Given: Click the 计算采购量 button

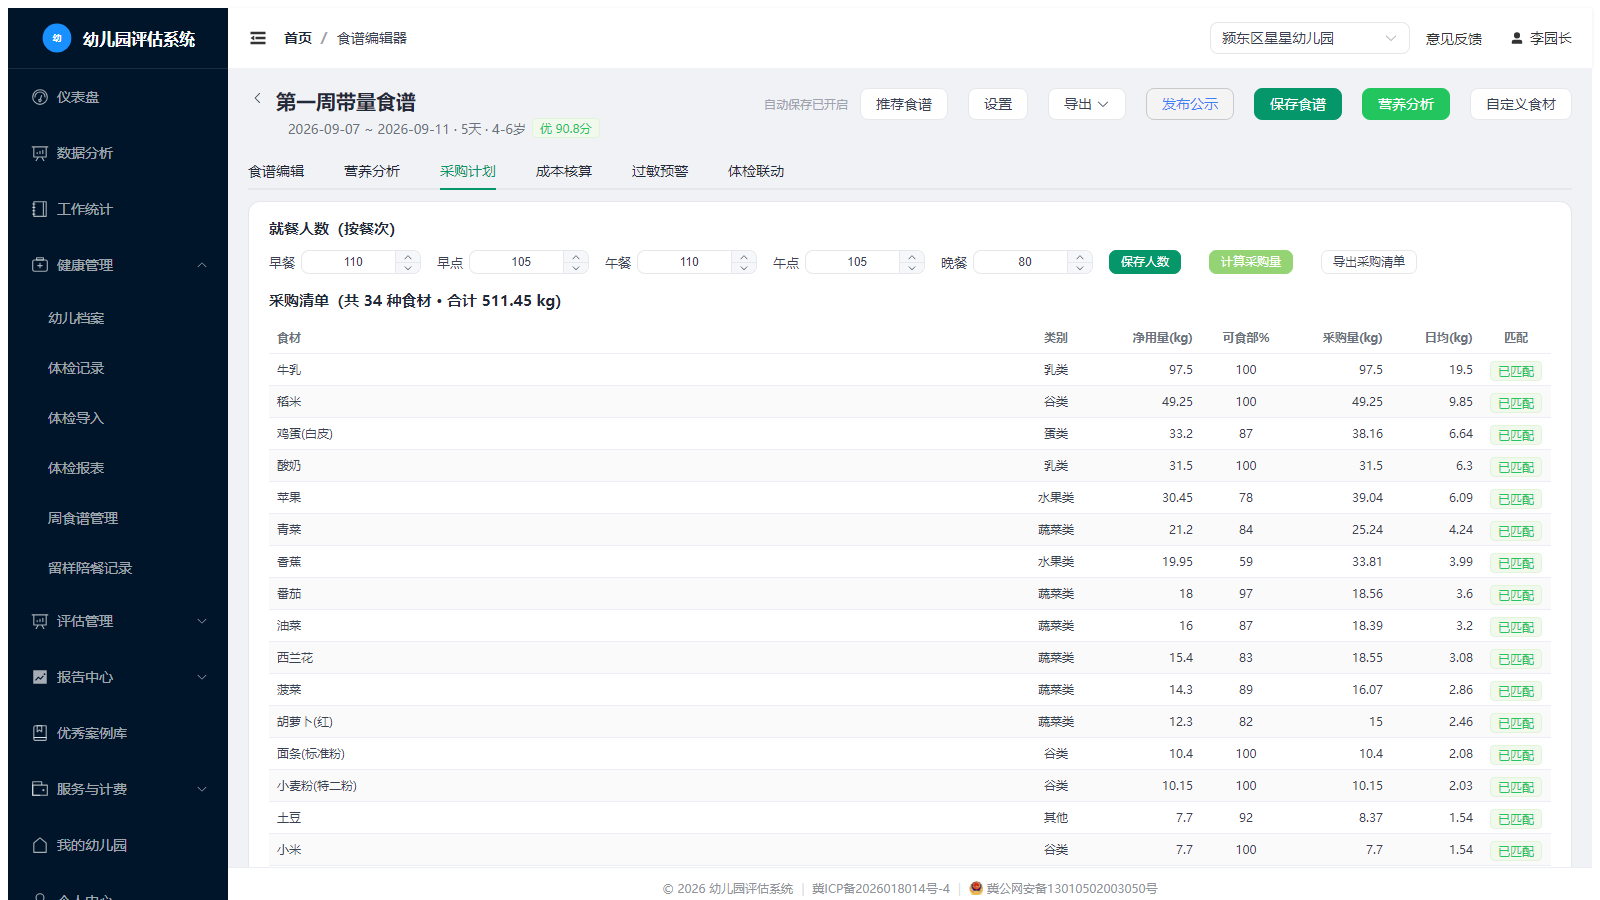Looking at the screenshot, I should [1251, 262].
